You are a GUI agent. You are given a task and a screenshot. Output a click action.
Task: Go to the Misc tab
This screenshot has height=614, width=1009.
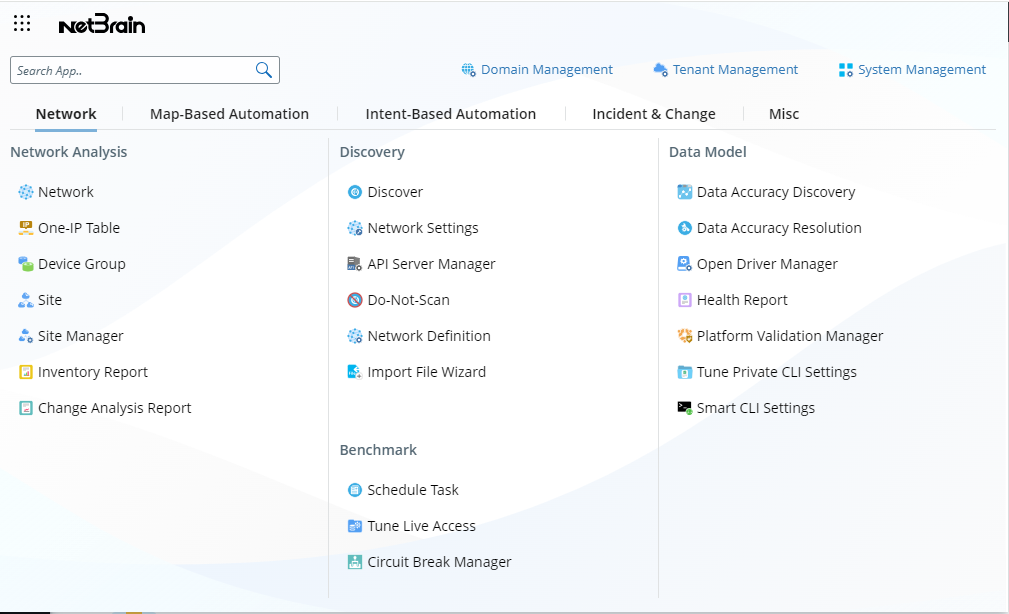[x=783, y=114]
